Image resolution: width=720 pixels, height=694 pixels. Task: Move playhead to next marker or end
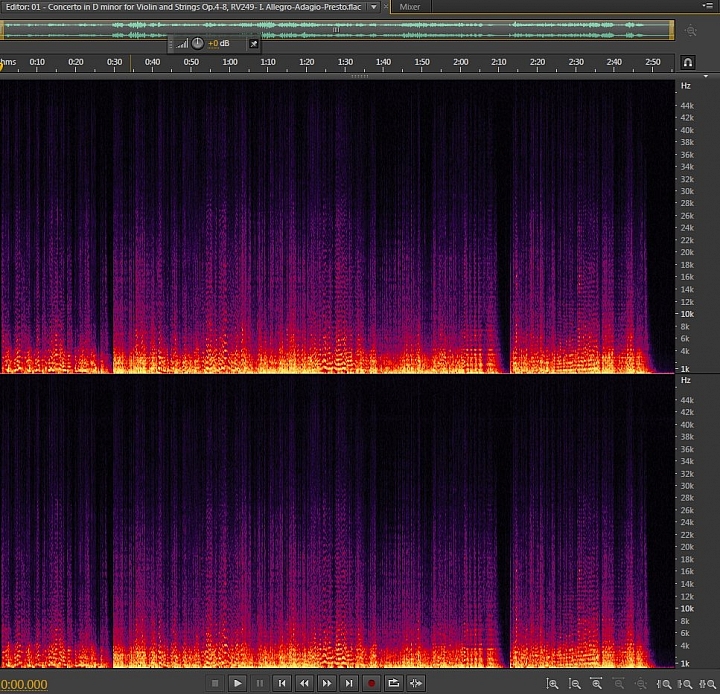tap(349, 683)
